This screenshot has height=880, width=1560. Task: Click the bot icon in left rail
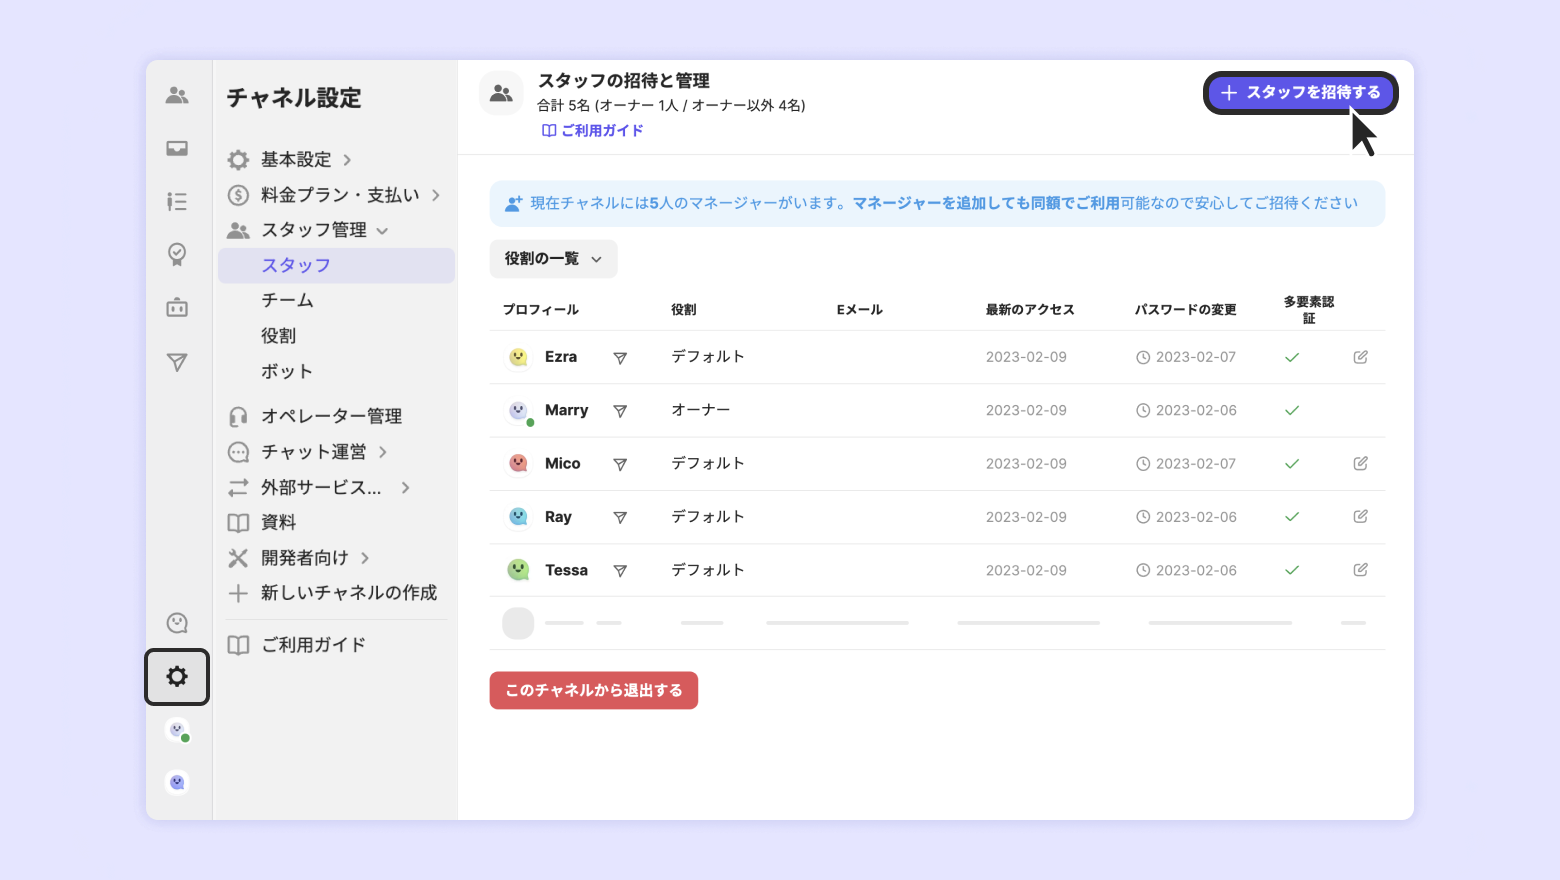tap(177, 307)
